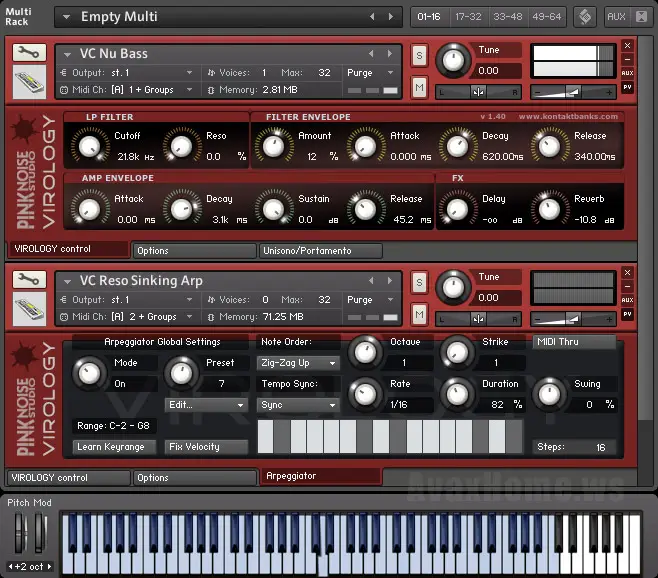Screen dimensions: 658x578
Task: Open Output dropdown for VC Nu Bass
Action: pyautogui.click(x=190, y=73)
